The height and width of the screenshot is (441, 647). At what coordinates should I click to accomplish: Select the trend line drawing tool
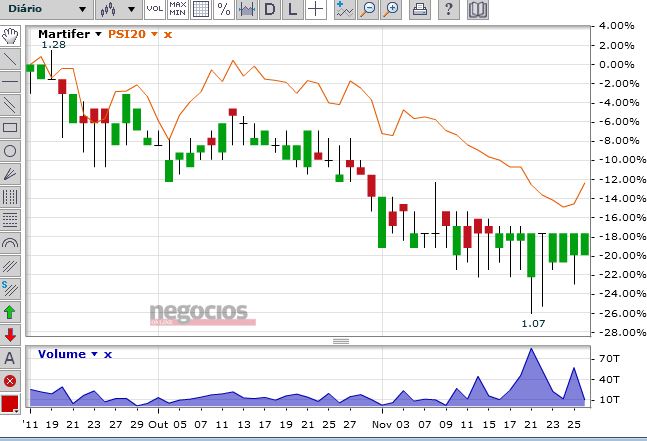click(10, 59)
